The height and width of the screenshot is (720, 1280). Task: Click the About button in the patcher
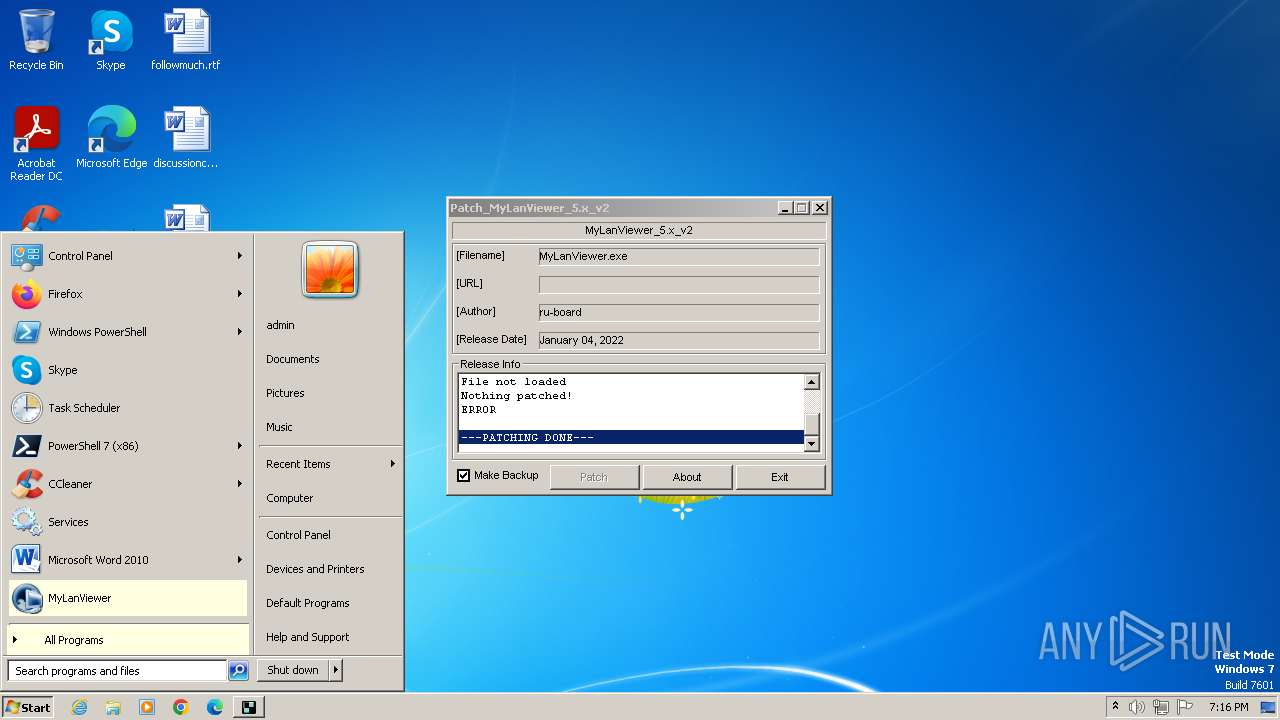[687, 477]
